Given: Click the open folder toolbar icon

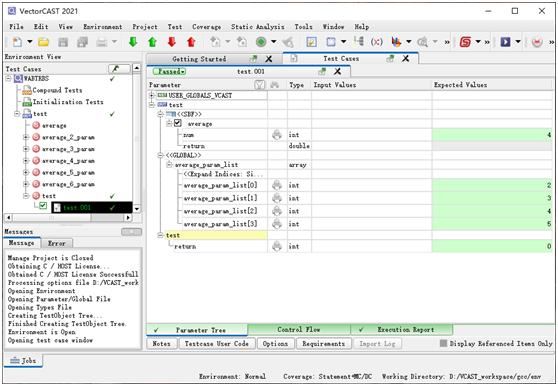Looking at the screenshot, I should point(43,42).
